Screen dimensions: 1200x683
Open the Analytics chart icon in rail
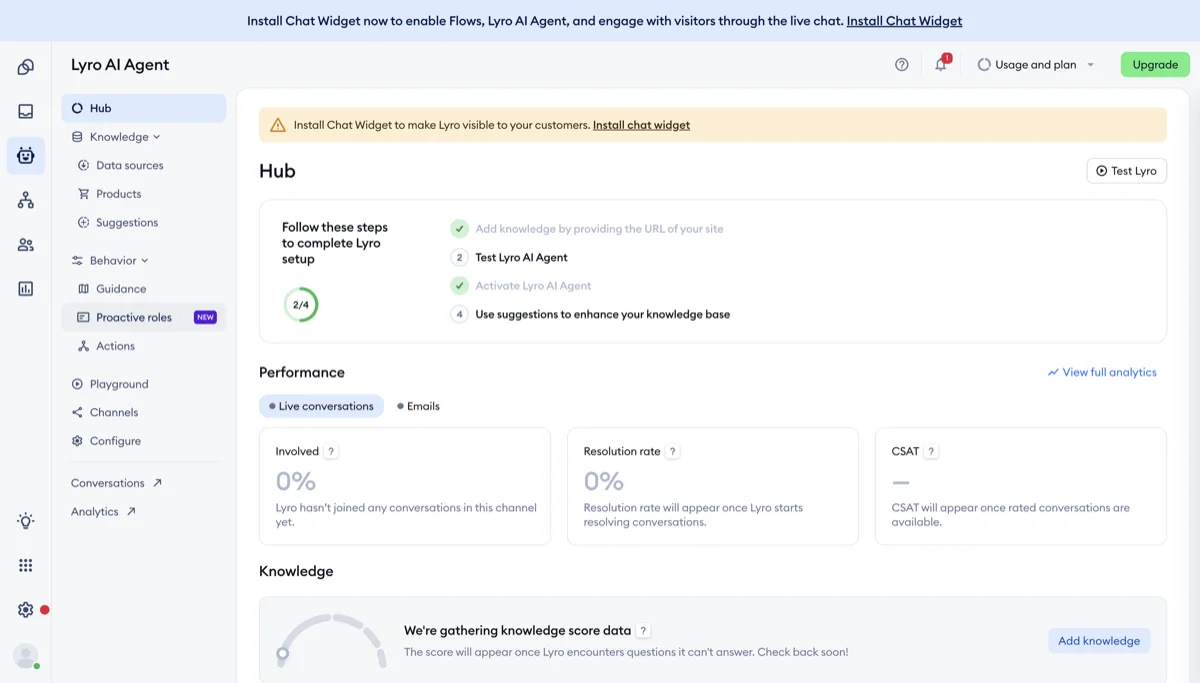coord(26,288)
